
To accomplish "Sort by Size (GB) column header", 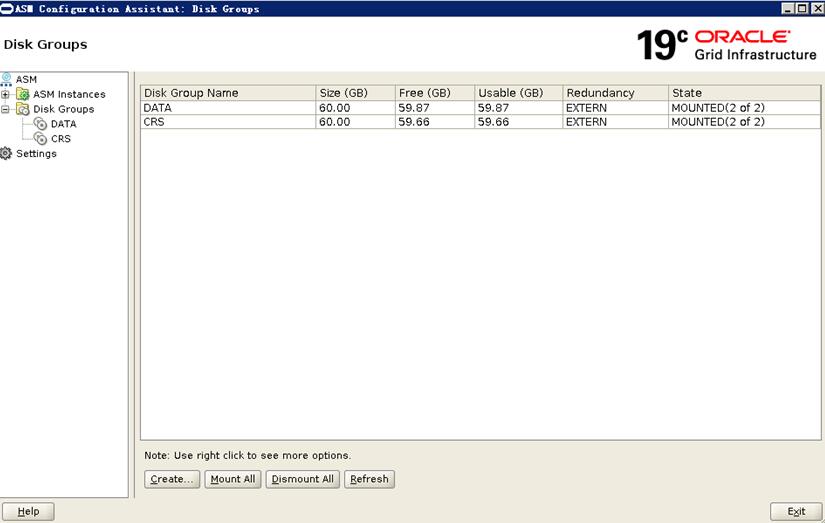I will [x=355, y=93].
